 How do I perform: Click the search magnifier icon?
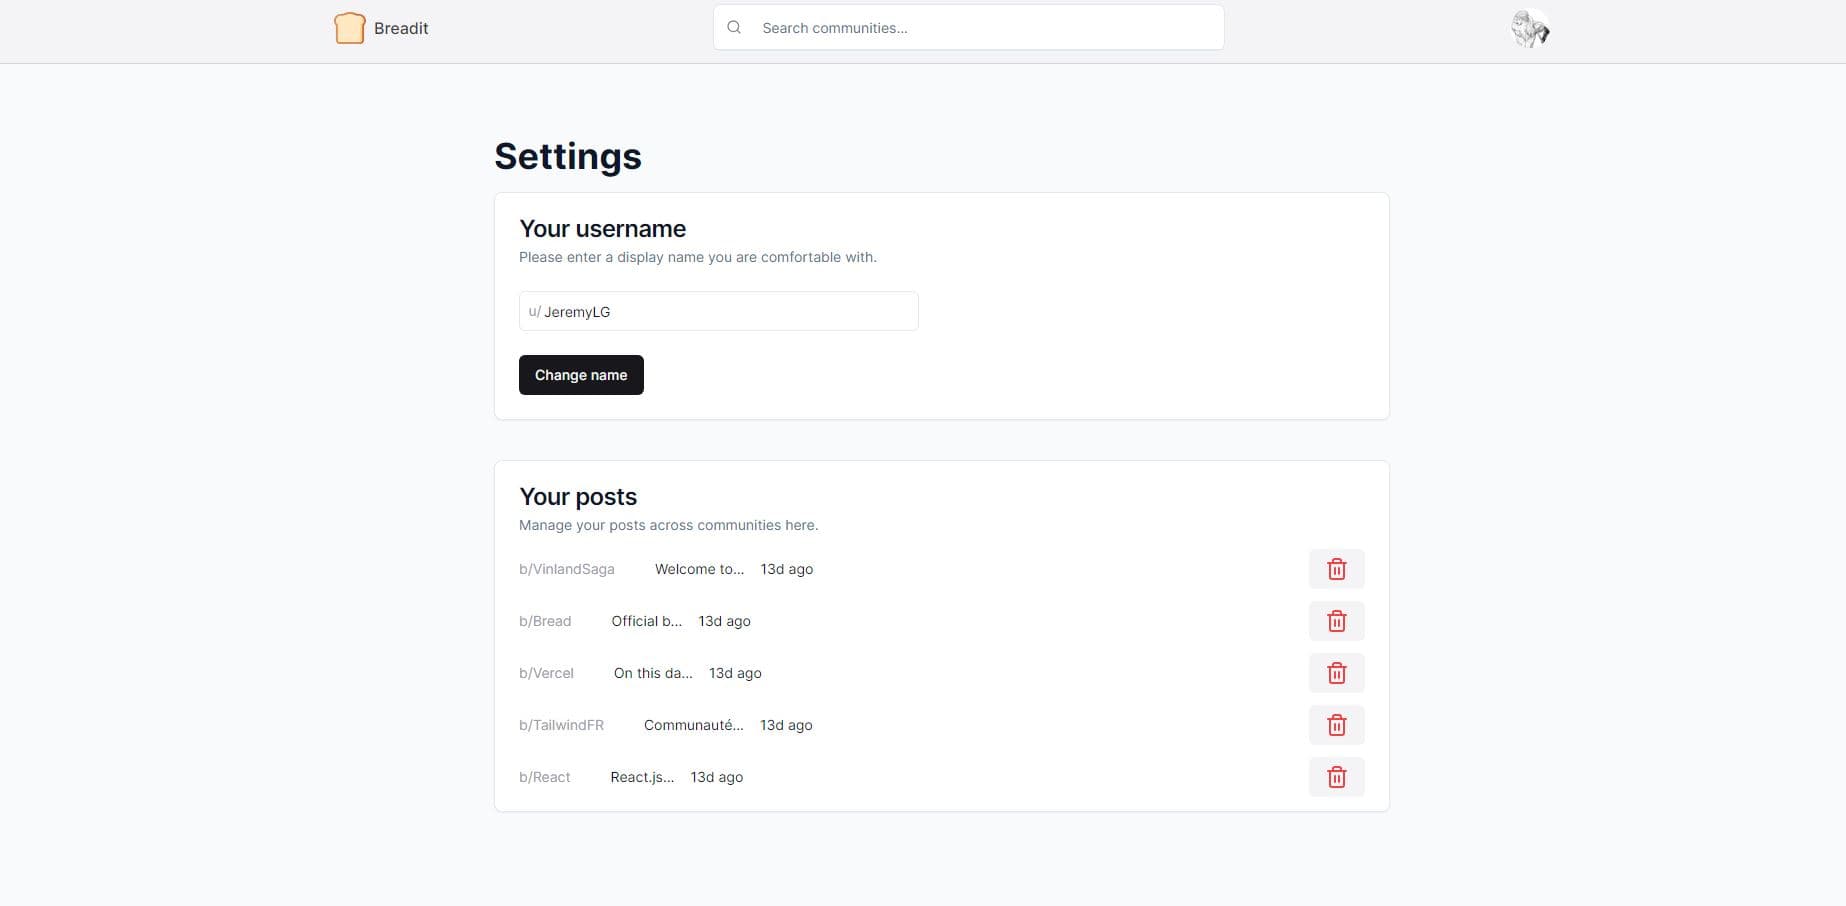(x=734, y=26)
